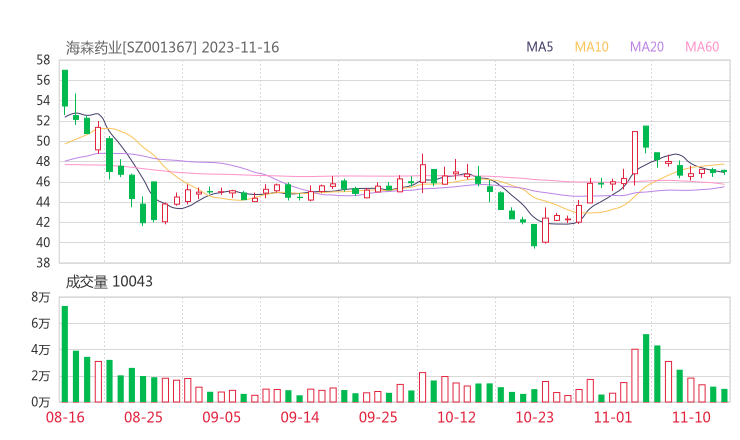
Task: Select the lowest green candlestick near 10-23
Action: coord(534,235)
